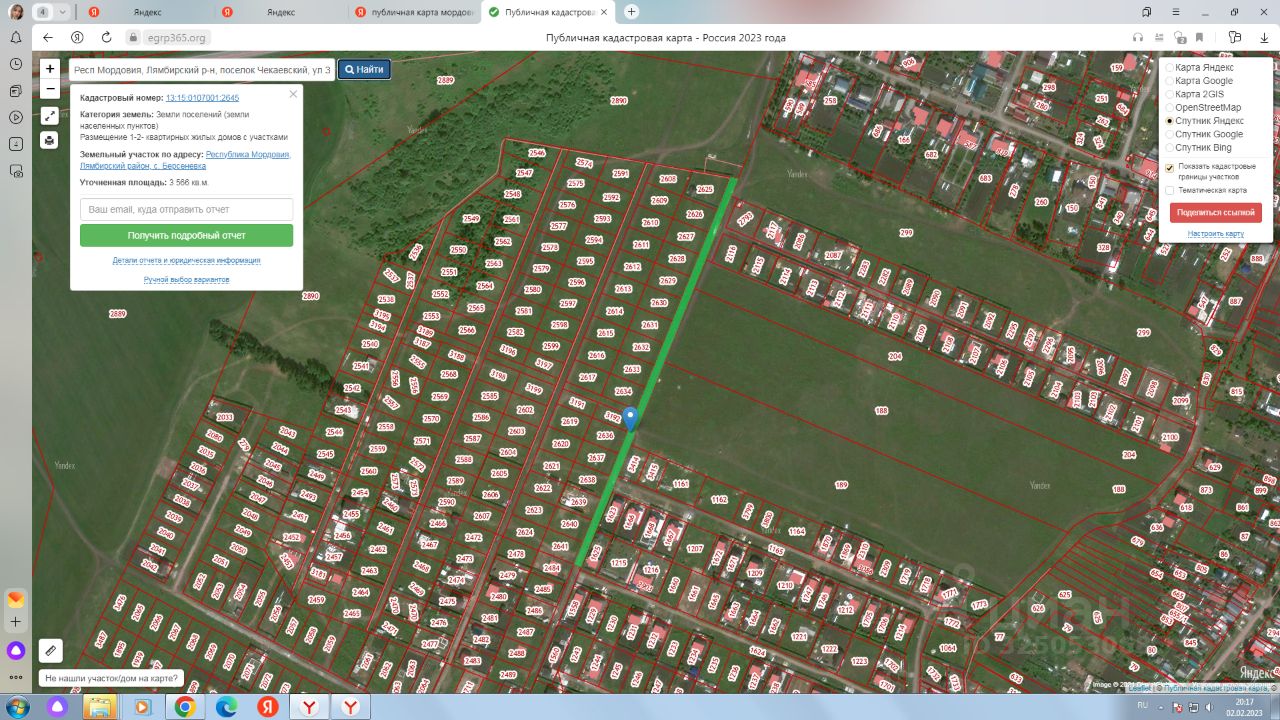This screenshot has height=720, width=1280.
Task: Toggle fullscreen map view icon
Action: (50, 116)
